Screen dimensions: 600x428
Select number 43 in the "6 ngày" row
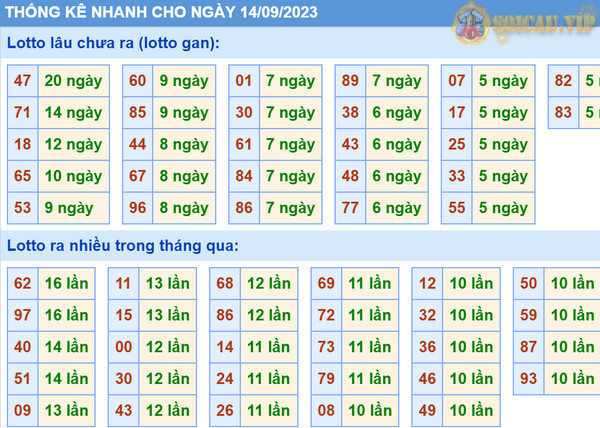click(350, 144)
